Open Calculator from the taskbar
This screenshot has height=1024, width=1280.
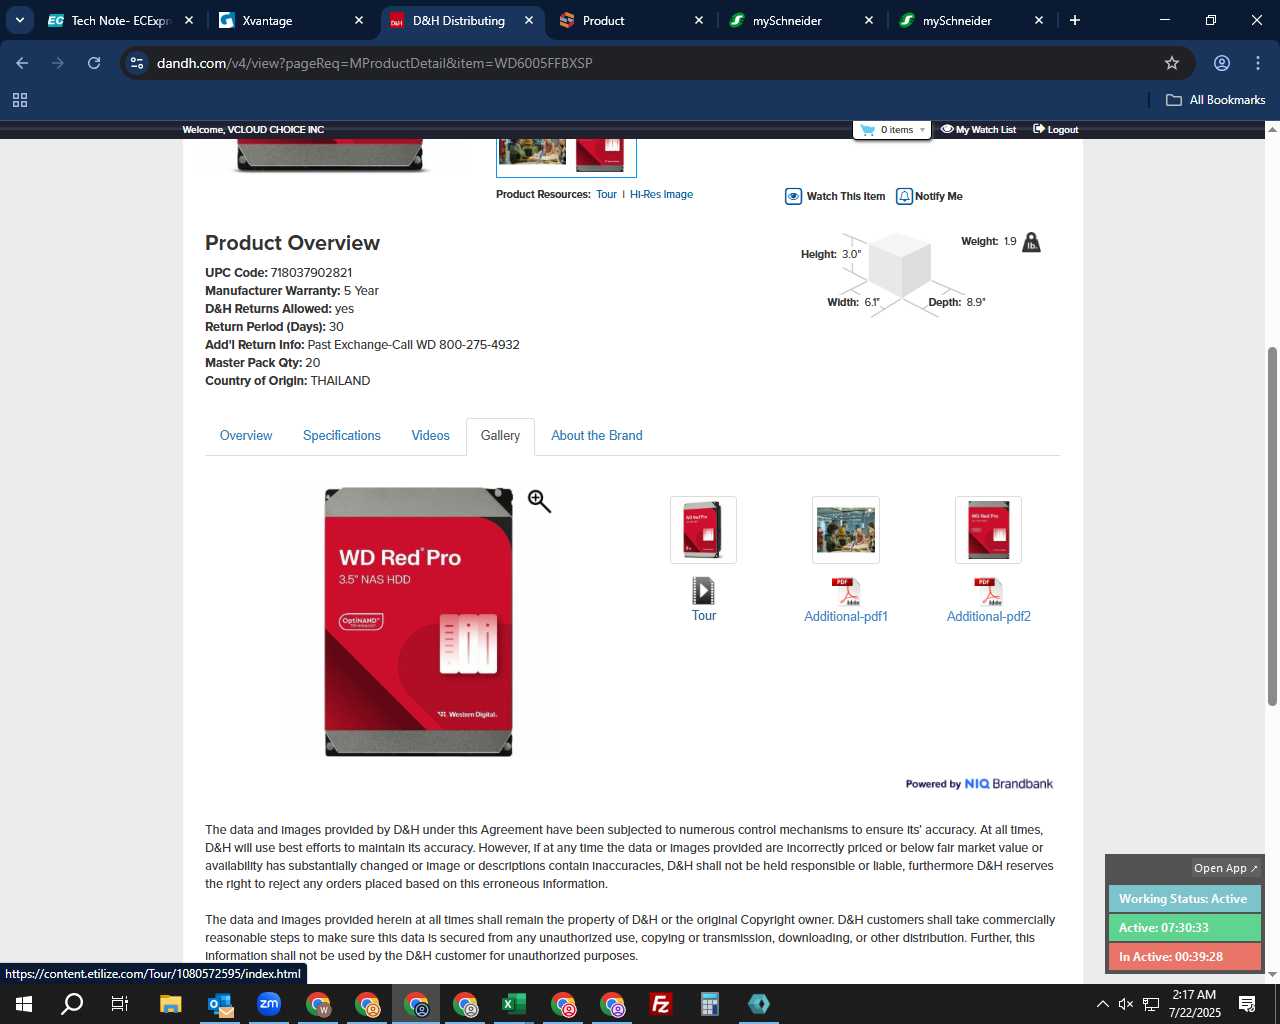[x=709, y=1004]
